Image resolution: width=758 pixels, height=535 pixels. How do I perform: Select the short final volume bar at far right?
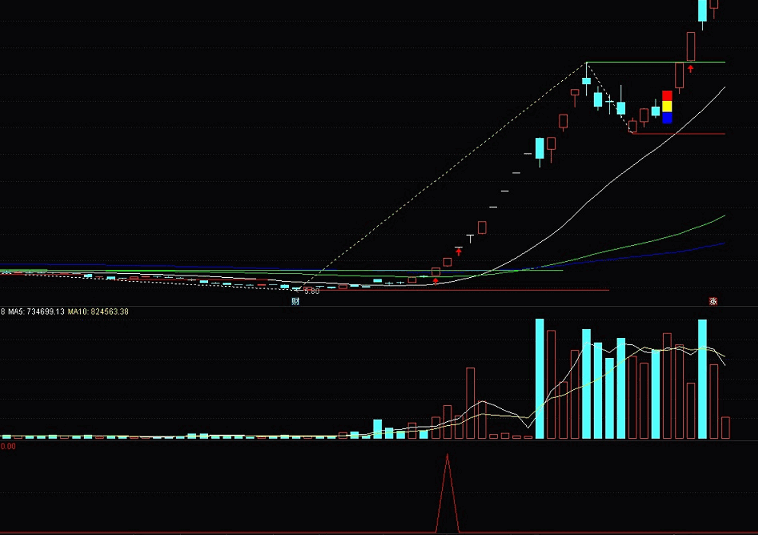coord(725,428)
